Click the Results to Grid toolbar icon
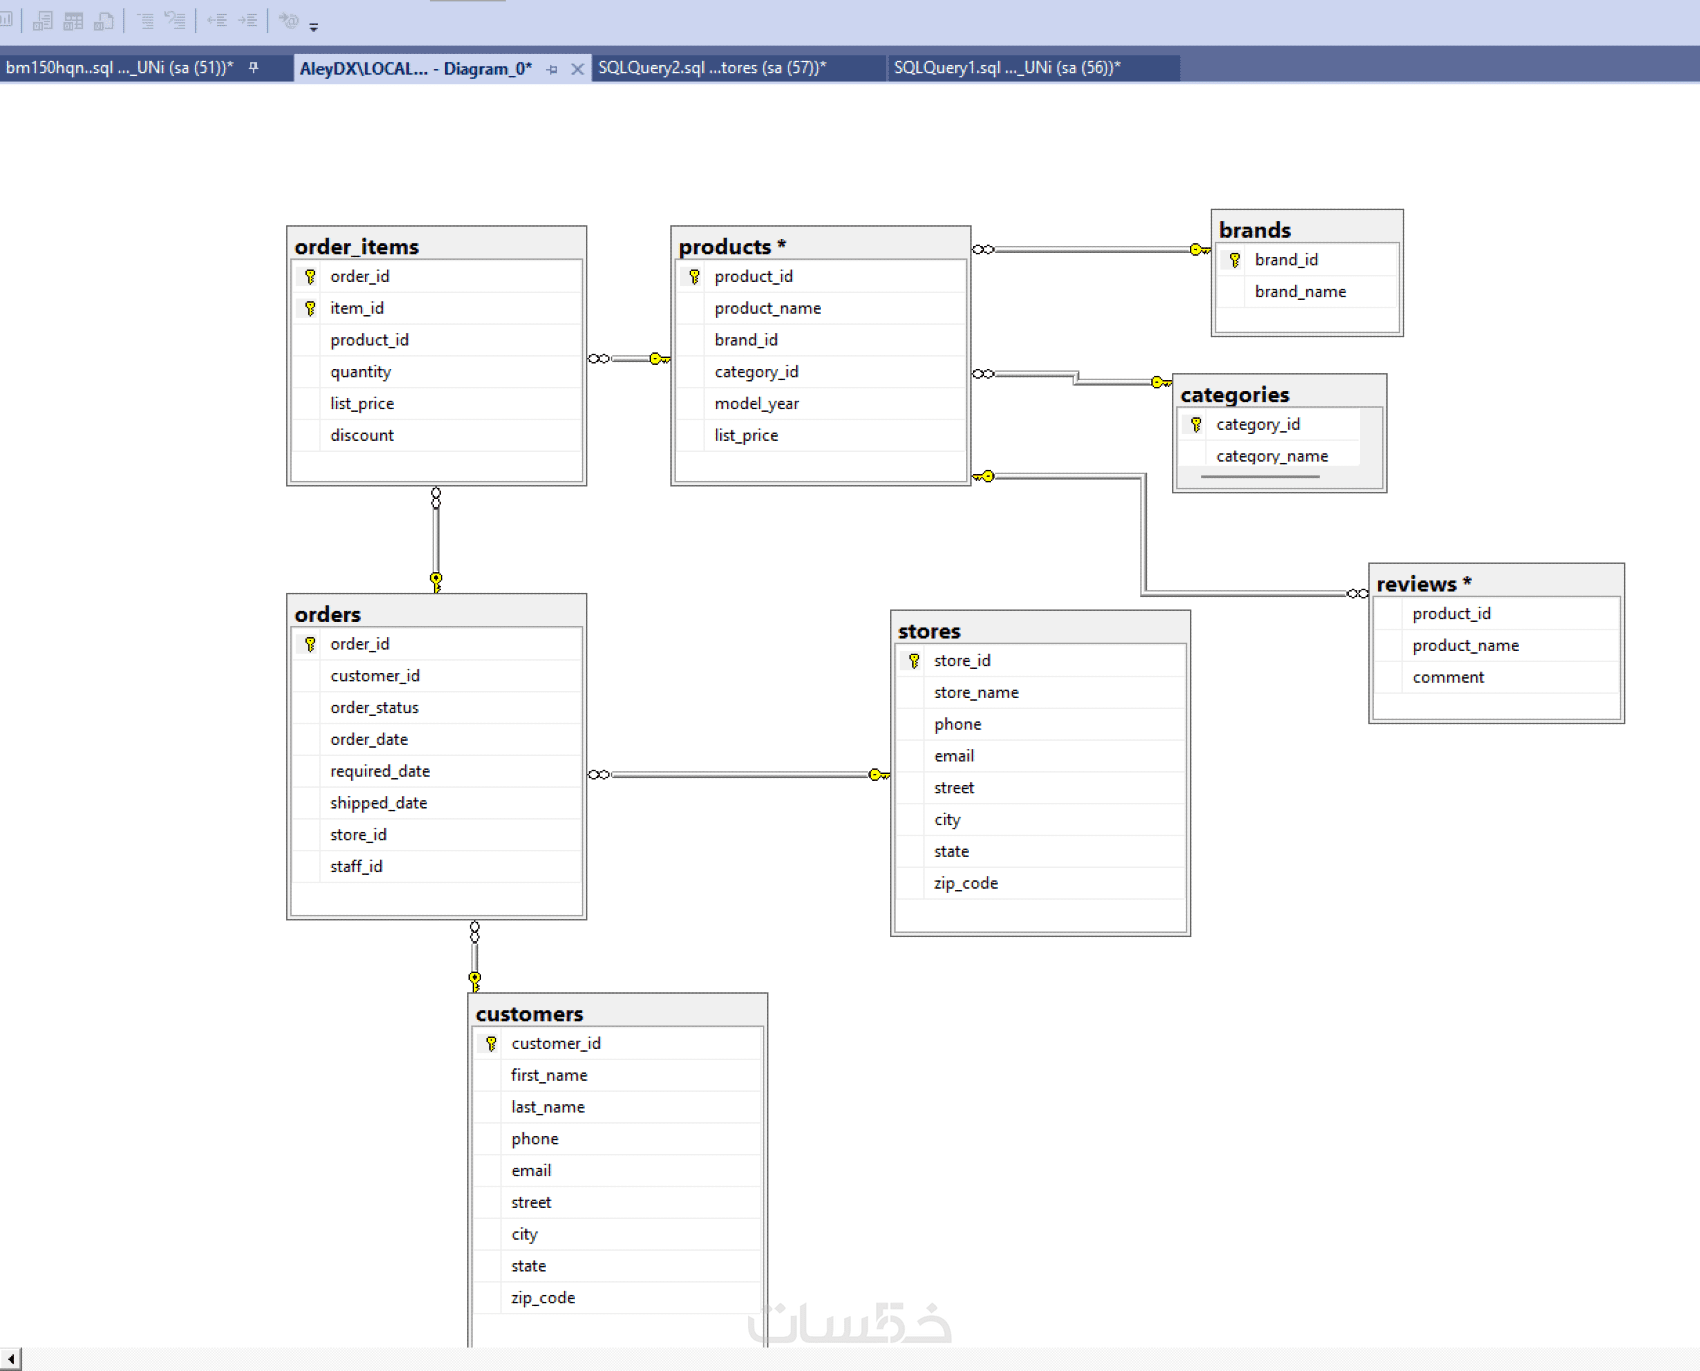The image size is (1700, 1371). [74, 20]
